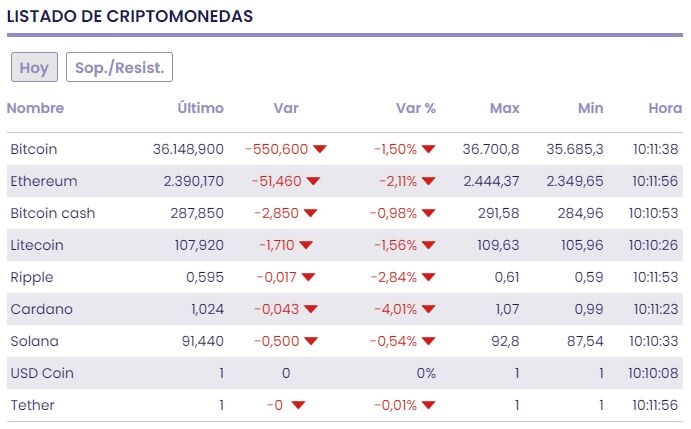Click Bitcoin cash's red down arrow next to -2,850
691x429 pixels.
pyautogui.click(x=307, y=213)
